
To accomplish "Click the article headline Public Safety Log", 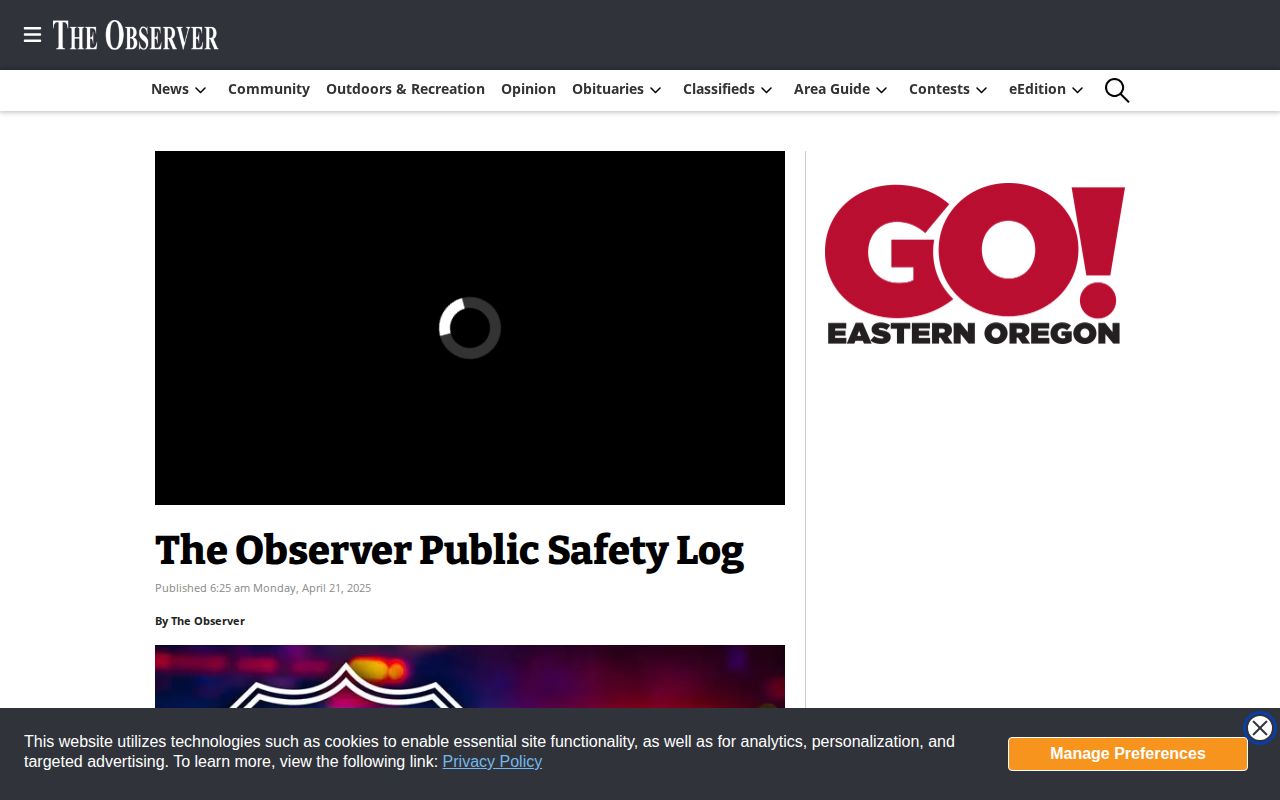I will 450,551.
